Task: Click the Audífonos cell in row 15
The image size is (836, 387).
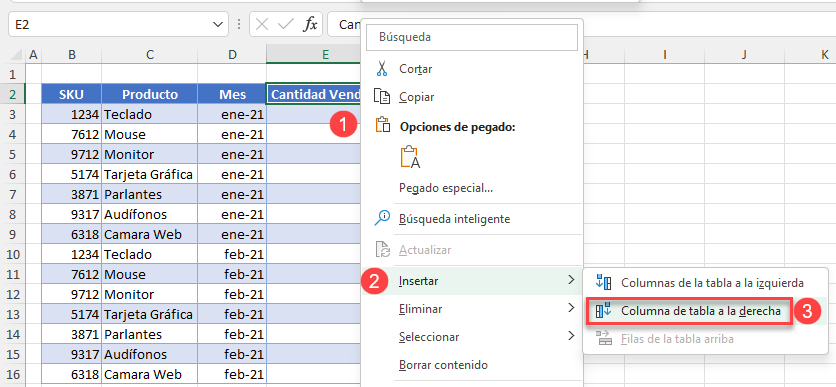Action: tap(149, 354)
